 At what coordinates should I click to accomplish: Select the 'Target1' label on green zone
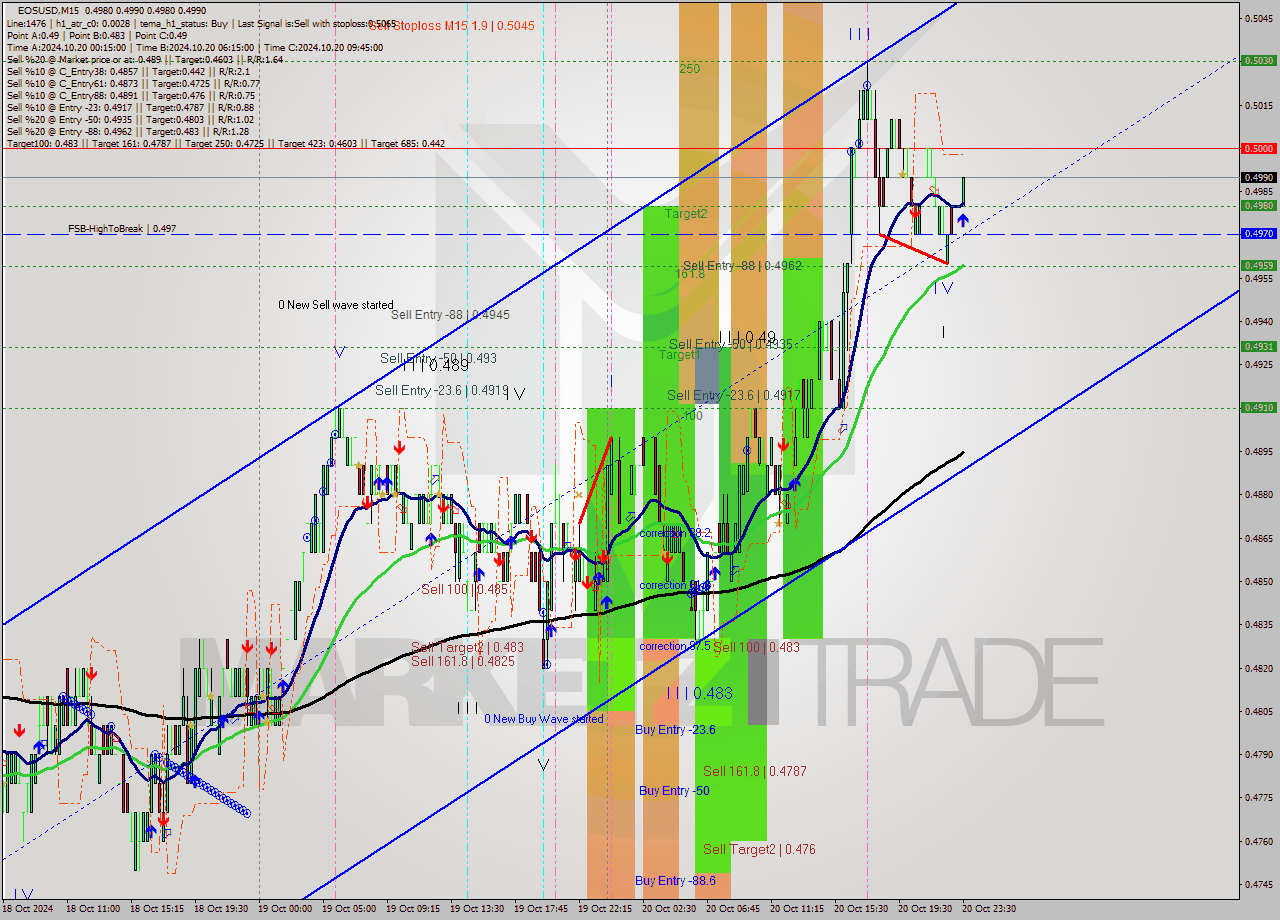tap(679, 355)
